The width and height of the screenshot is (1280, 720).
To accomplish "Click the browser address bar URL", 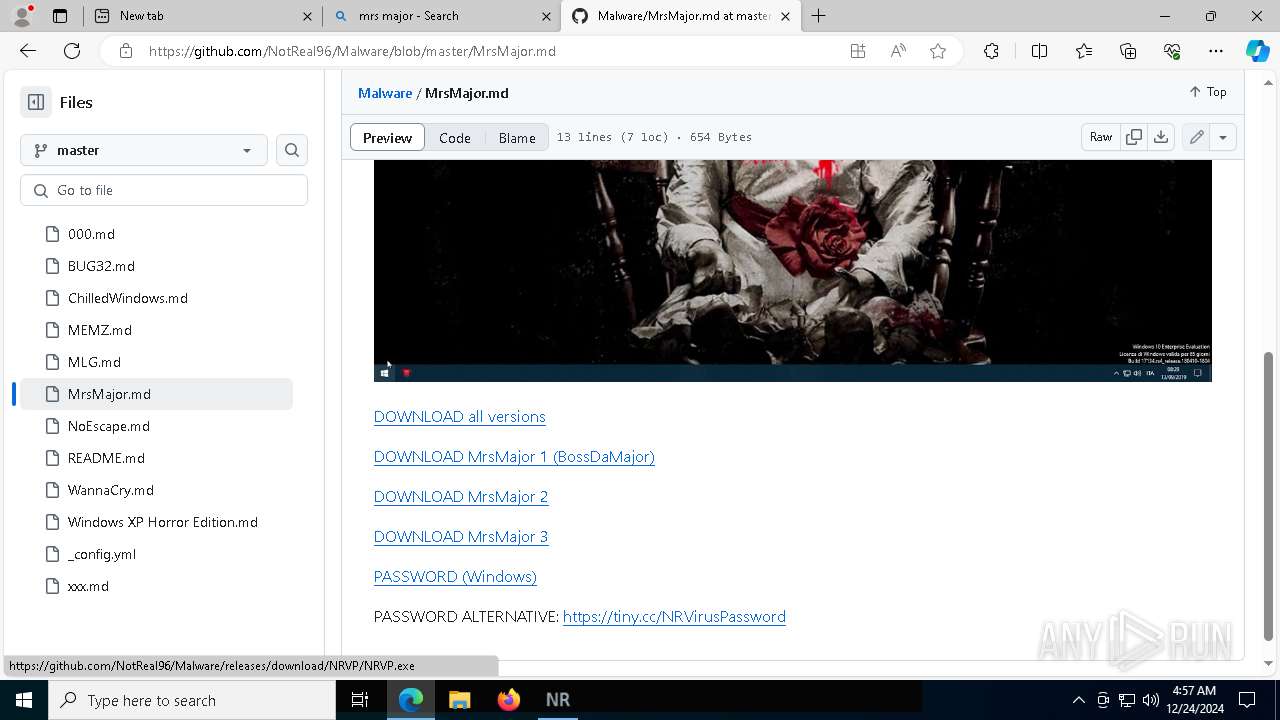I will click(x=352, y=51).
